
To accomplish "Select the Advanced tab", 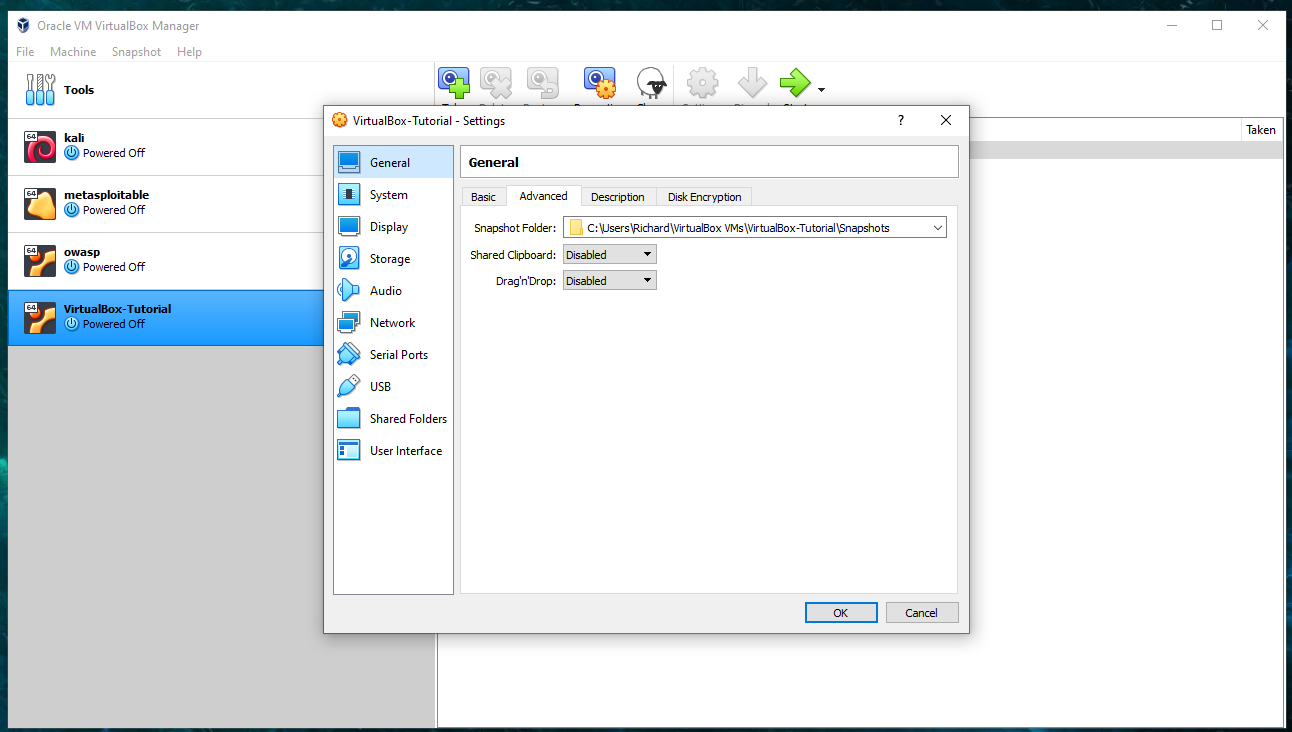I will click(x=543, y=196).
